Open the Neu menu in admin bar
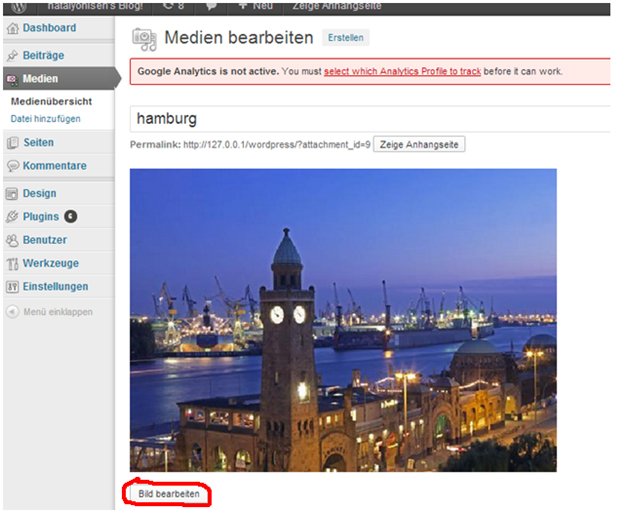 pyautogui.click(x=256, y=6)
